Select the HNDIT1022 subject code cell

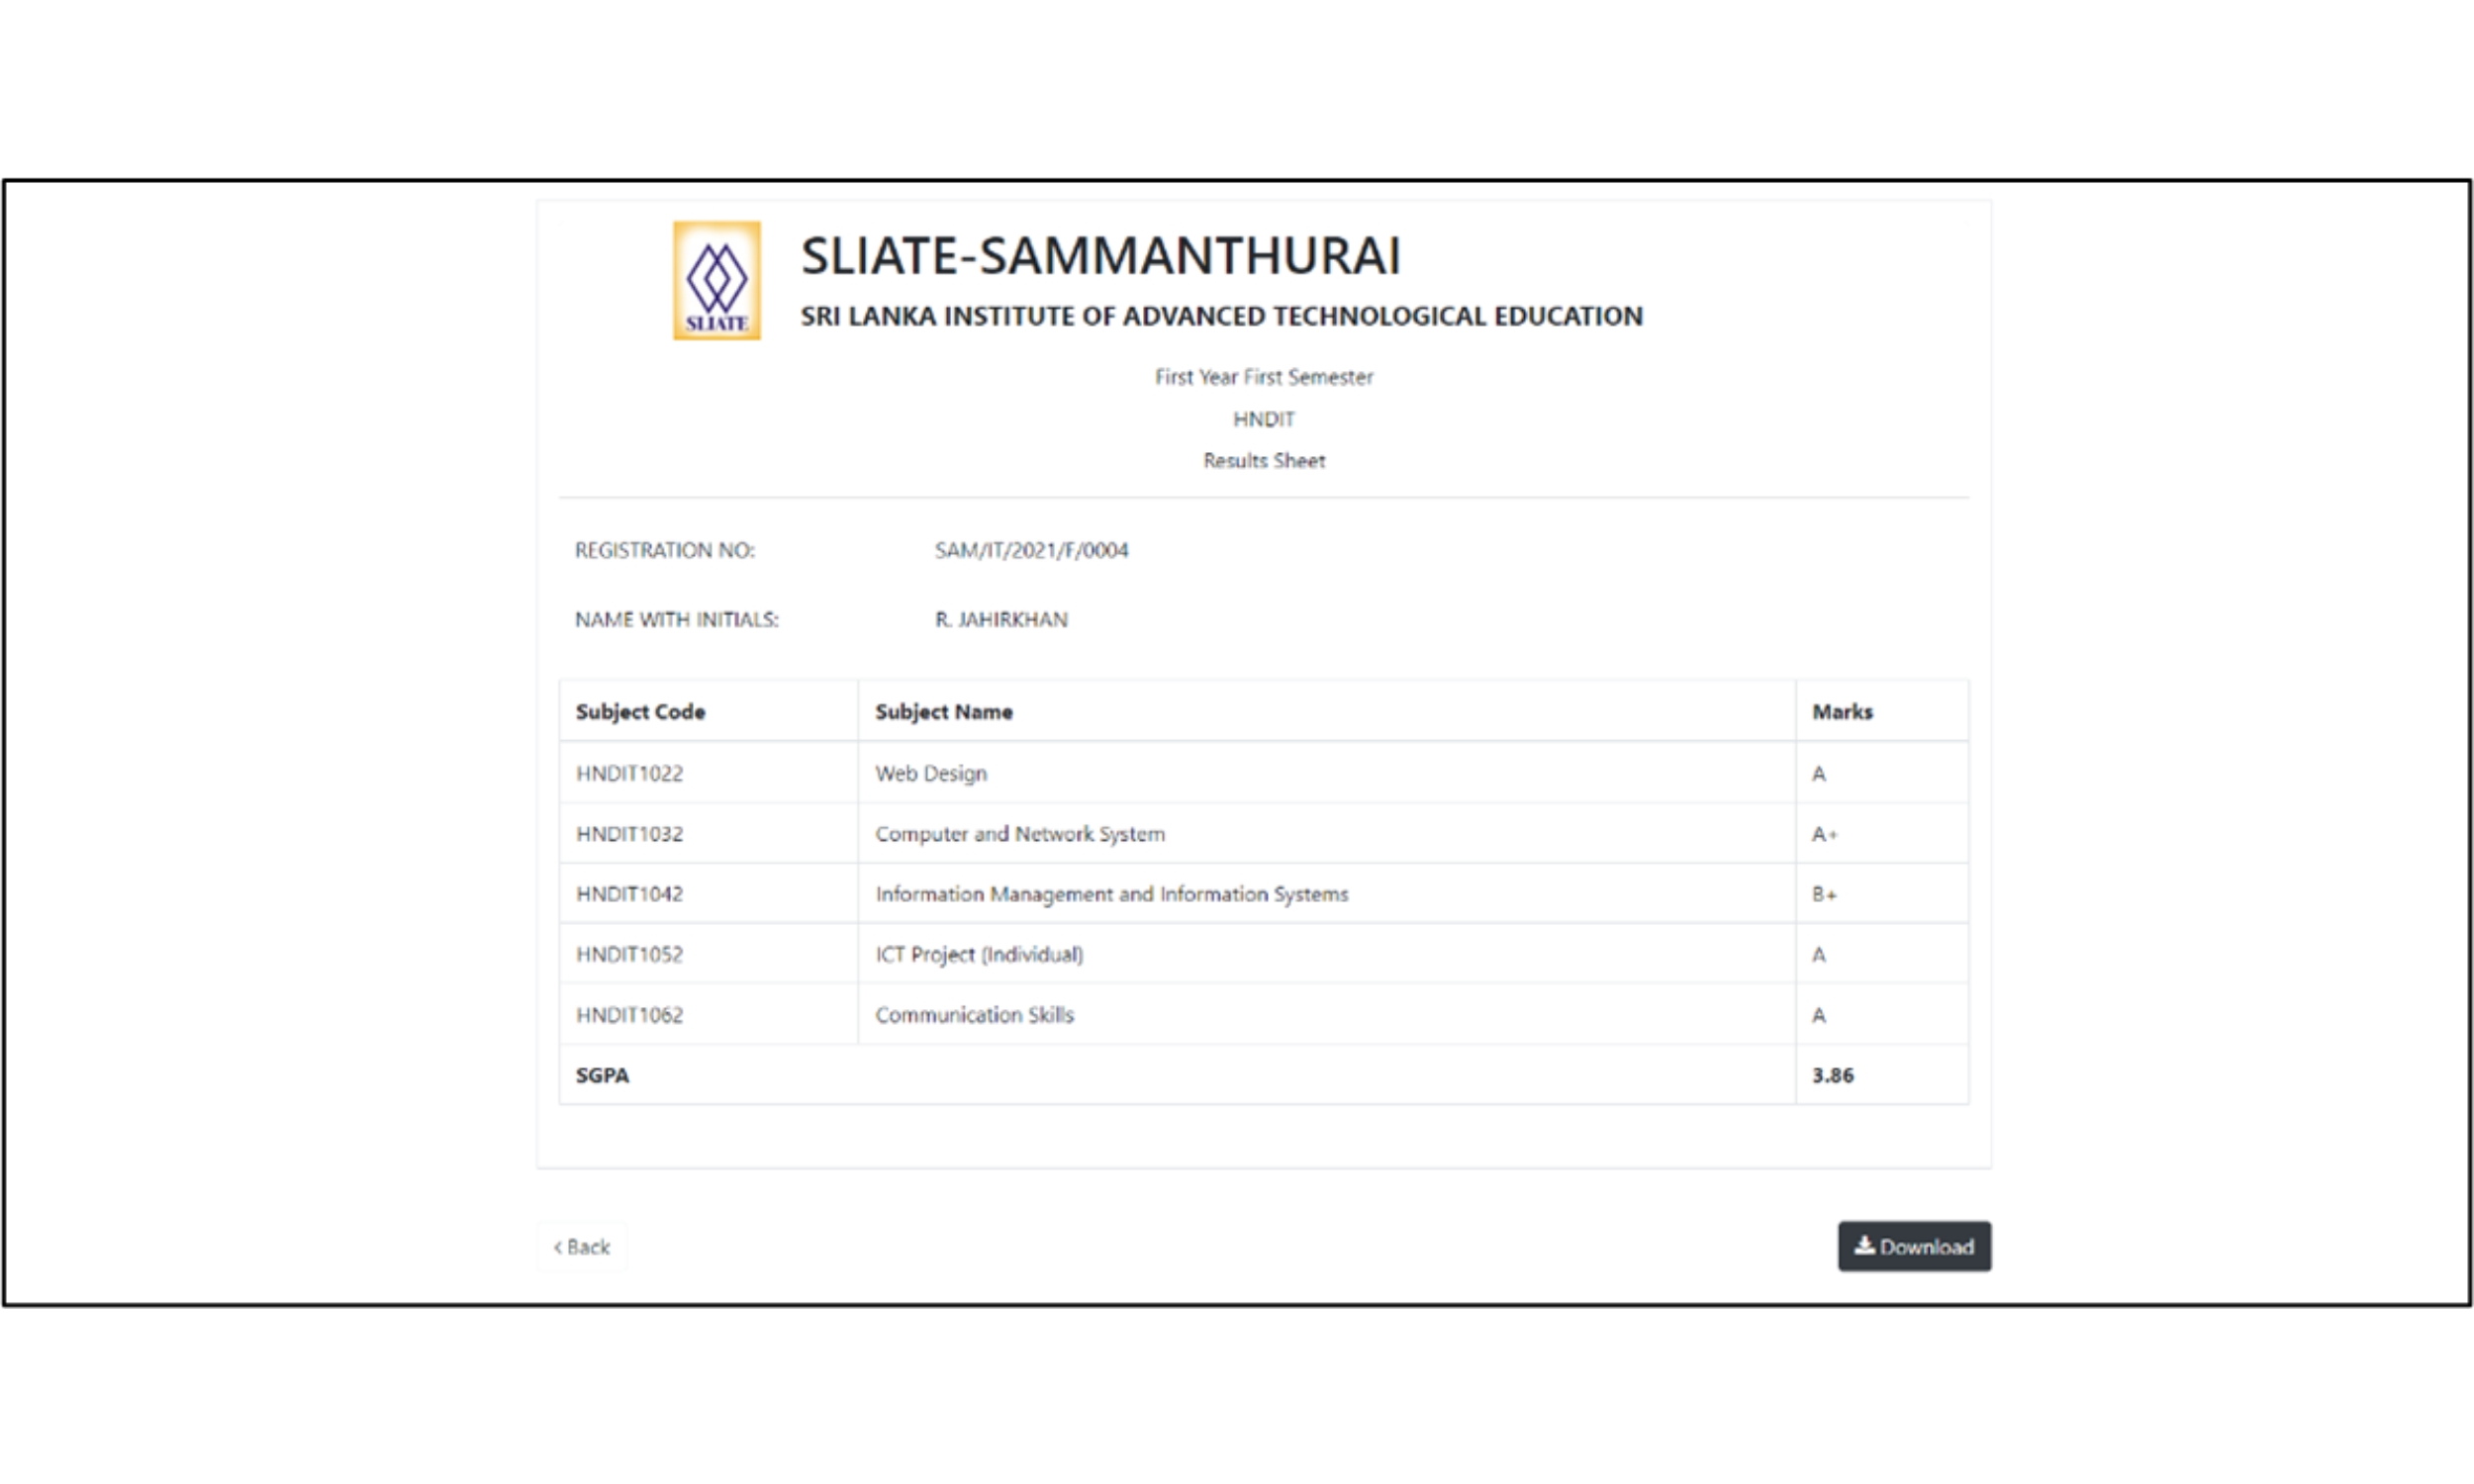(x=629, y=774)
